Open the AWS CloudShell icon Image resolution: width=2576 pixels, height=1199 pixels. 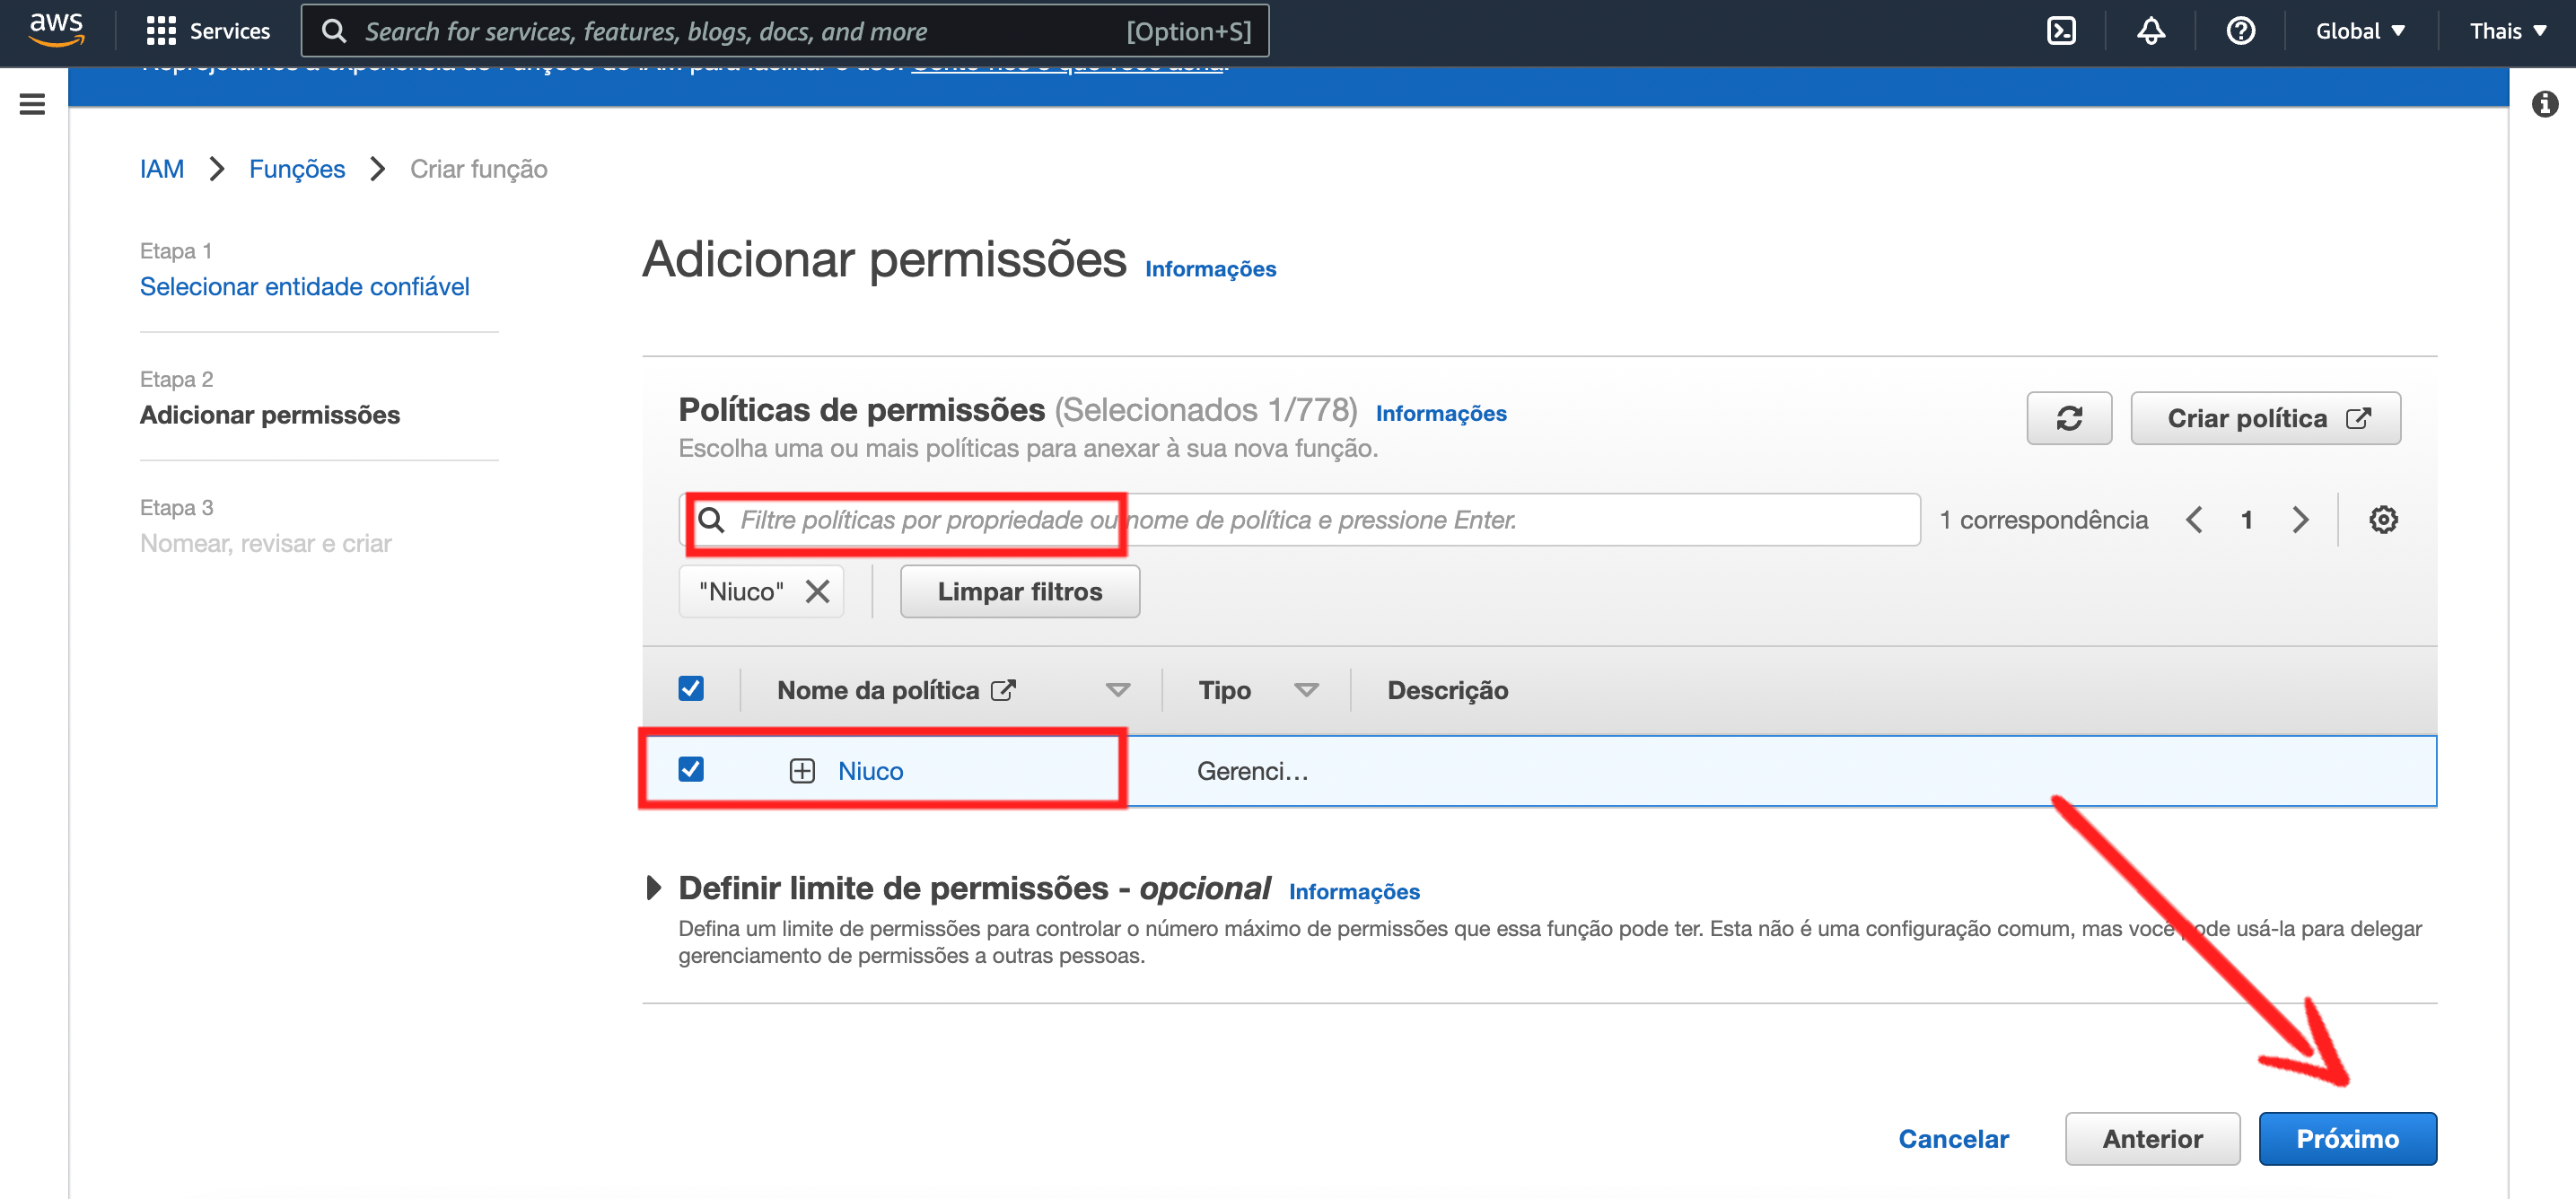coord(2061,31)
